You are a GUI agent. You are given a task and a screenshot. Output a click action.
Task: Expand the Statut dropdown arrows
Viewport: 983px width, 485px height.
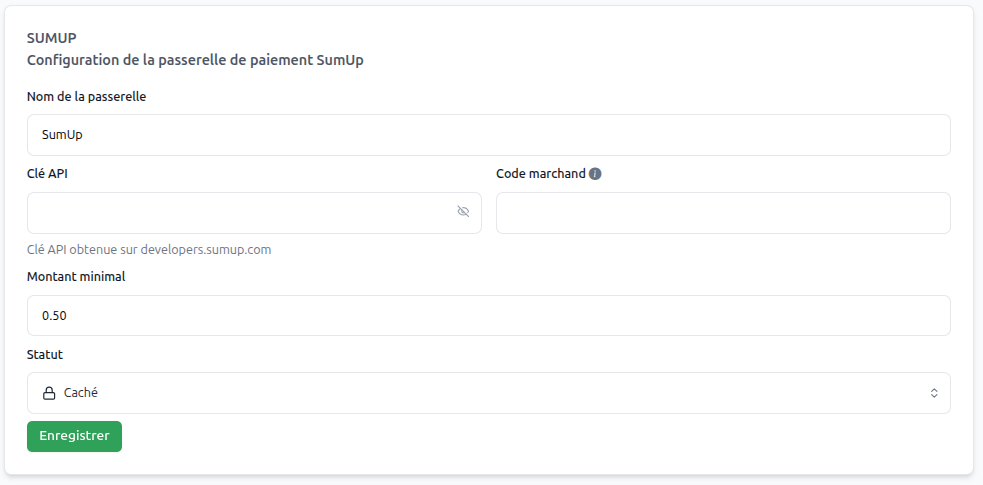pyautogui.click(x=934, y=393)
